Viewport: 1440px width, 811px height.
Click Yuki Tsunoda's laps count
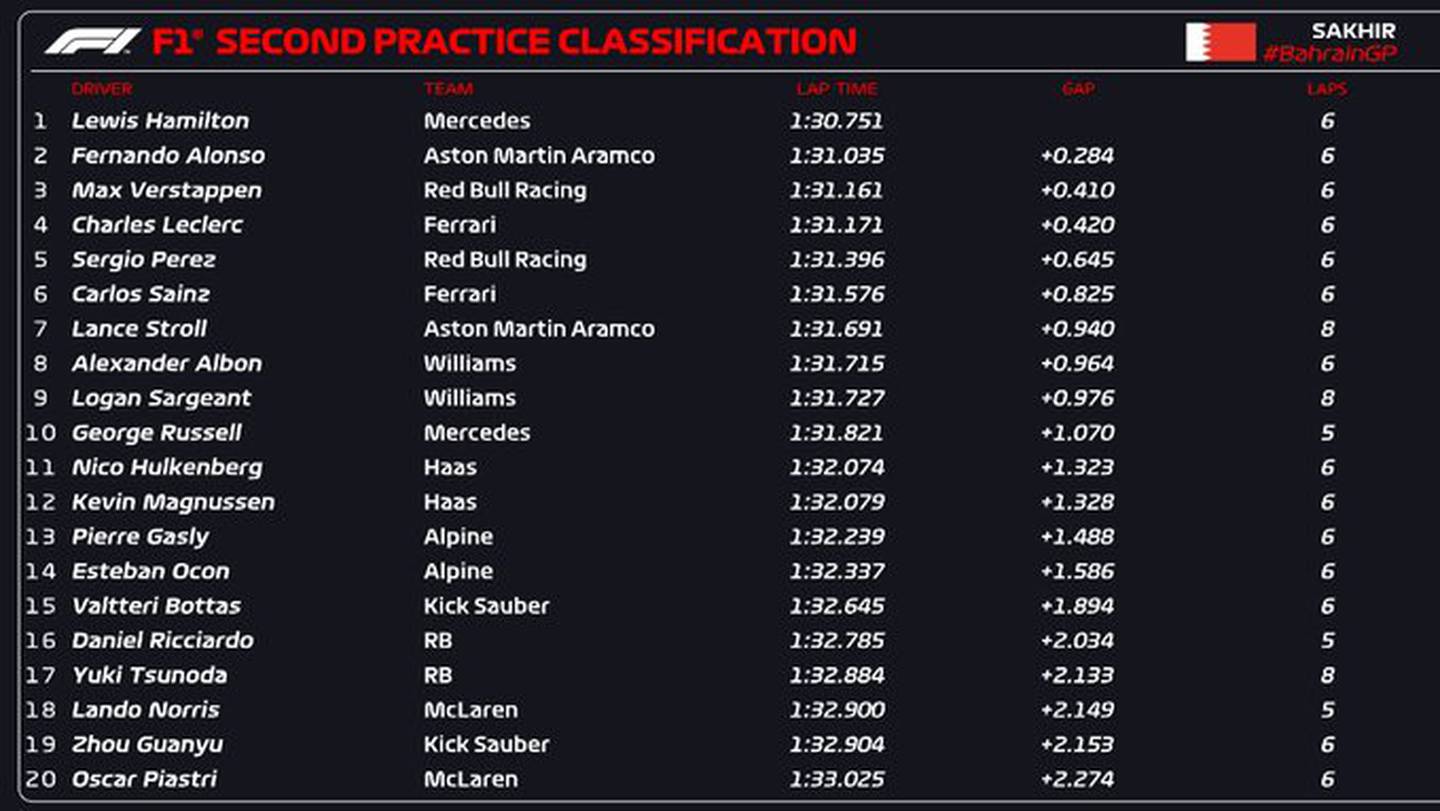1327,675
